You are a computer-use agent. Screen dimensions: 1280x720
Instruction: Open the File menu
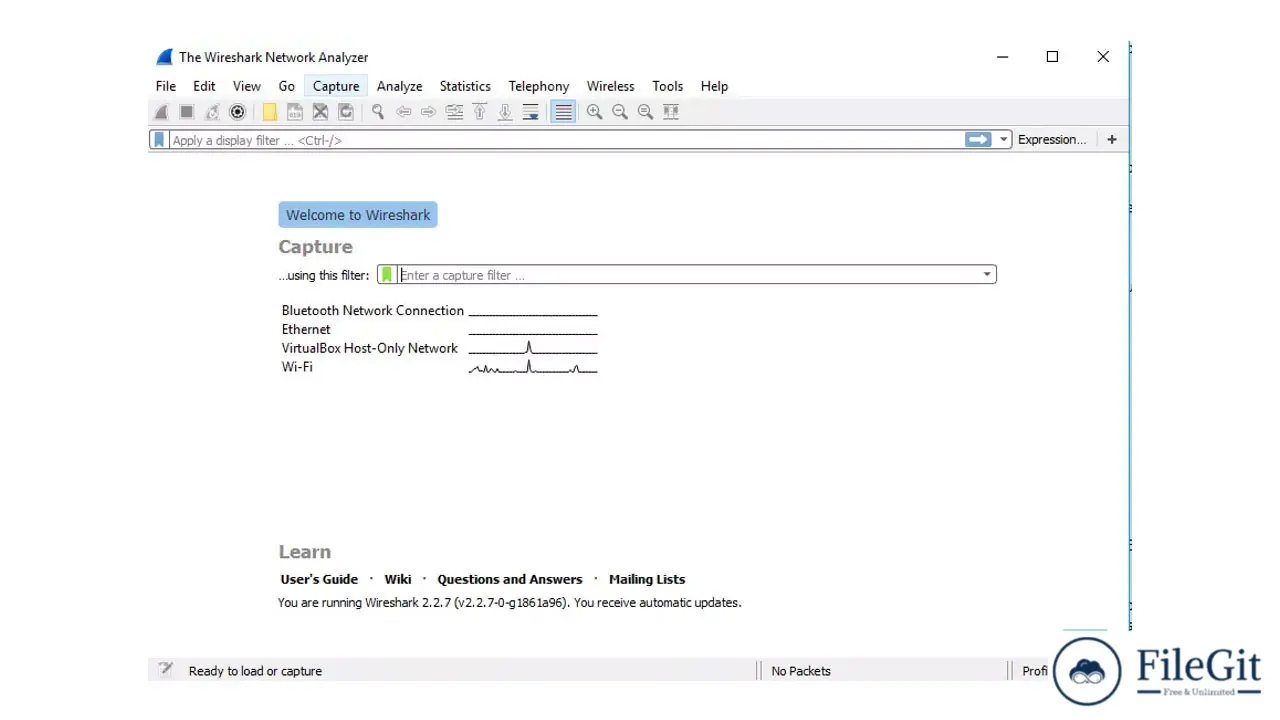tap(166, 86)
